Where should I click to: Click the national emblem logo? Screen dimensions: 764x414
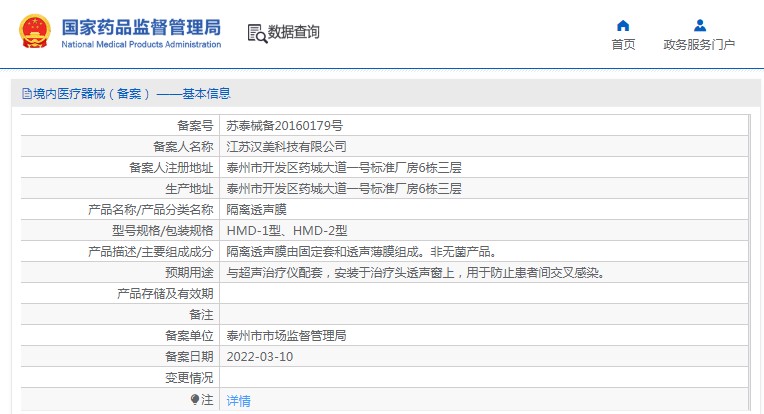pos(35,31)
